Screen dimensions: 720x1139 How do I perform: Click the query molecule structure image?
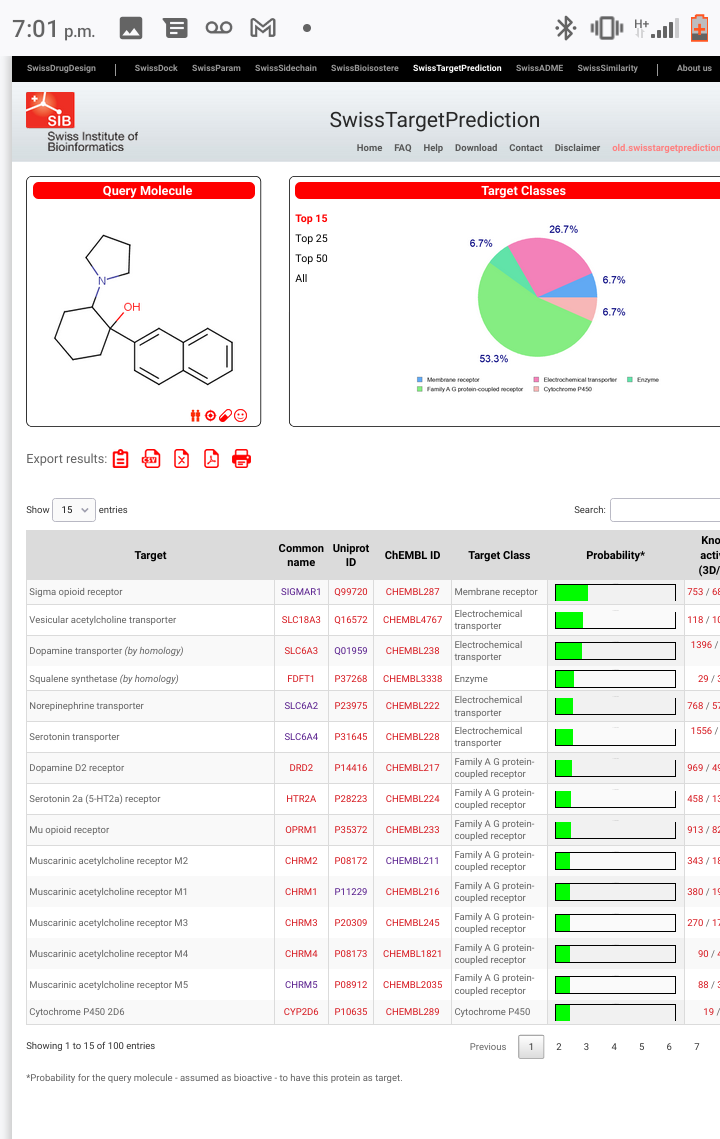(144, 309)
